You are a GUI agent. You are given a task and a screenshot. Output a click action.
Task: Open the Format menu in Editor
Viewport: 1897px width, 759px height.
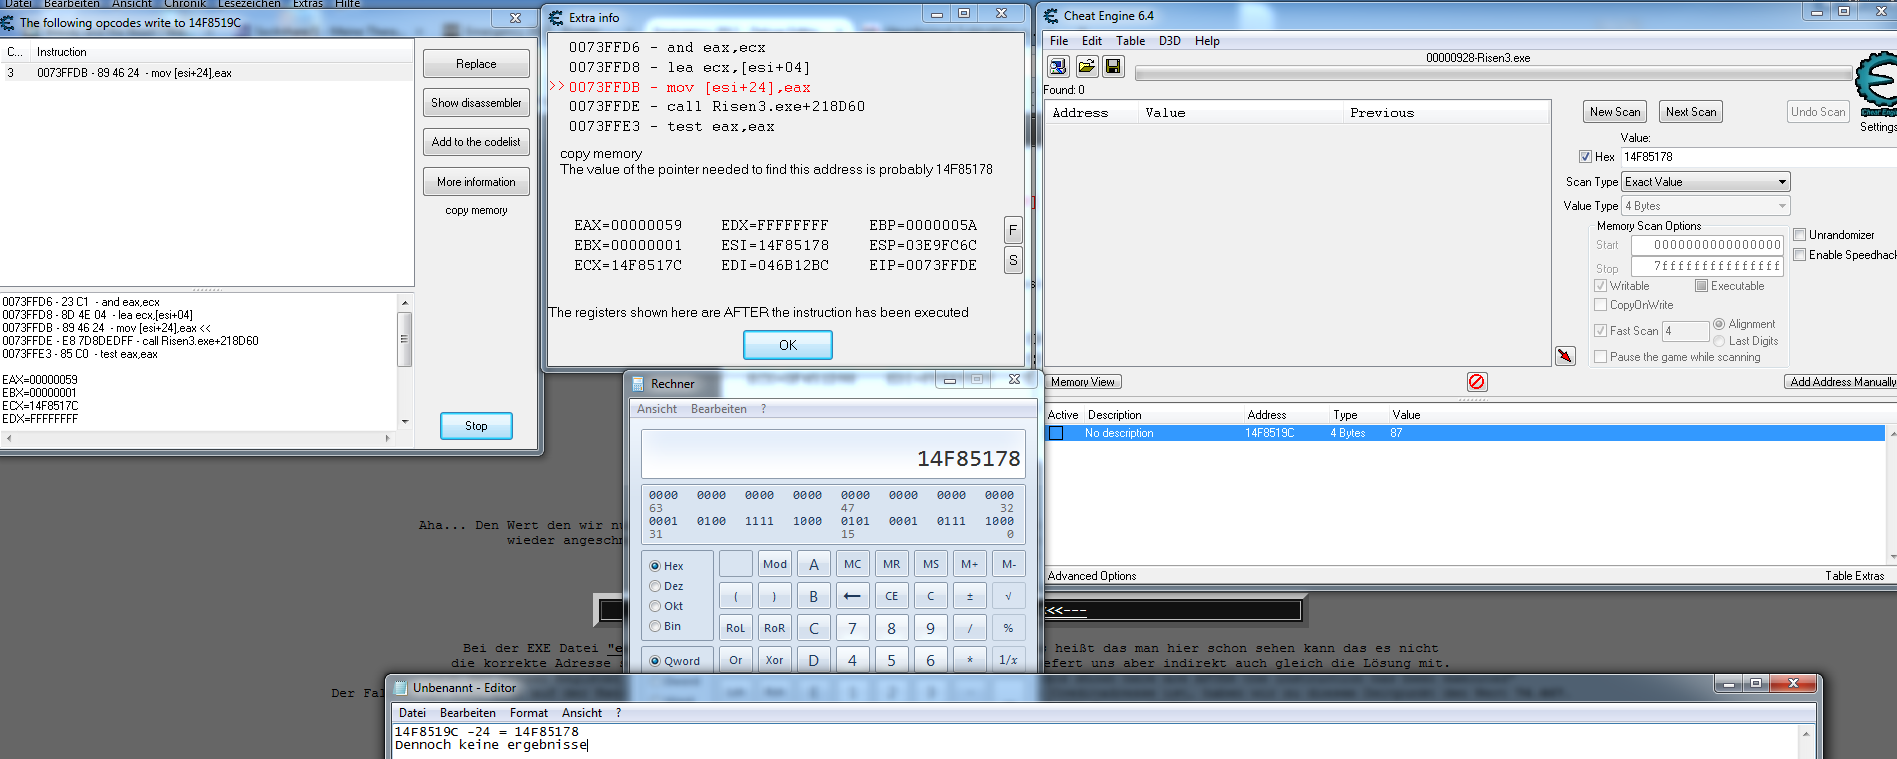pyautogui.click(x=528, y=713)
